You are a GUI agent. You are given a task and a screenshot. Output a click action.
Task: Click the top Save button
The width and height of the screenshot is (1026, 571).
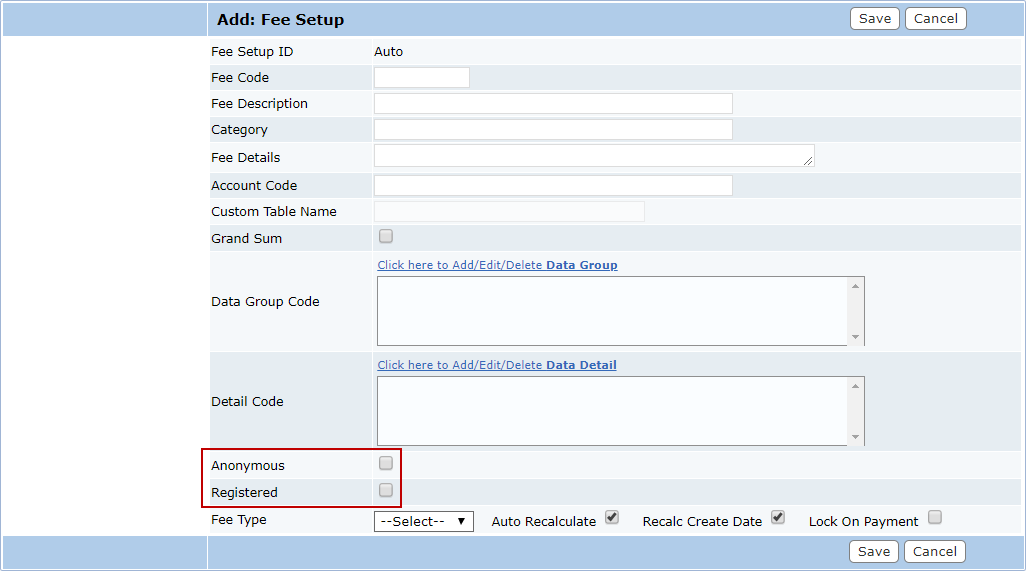[874, 19]
